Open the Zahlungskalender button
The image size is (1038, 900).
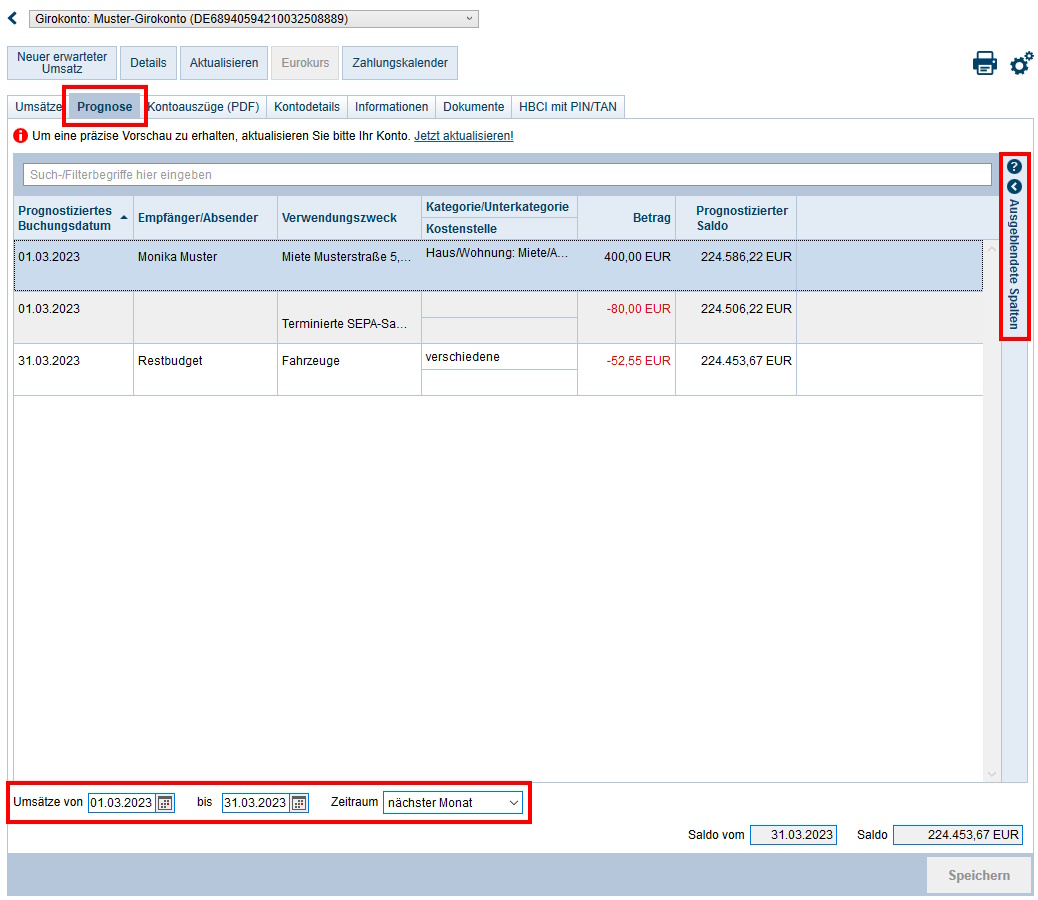point(400,63)
